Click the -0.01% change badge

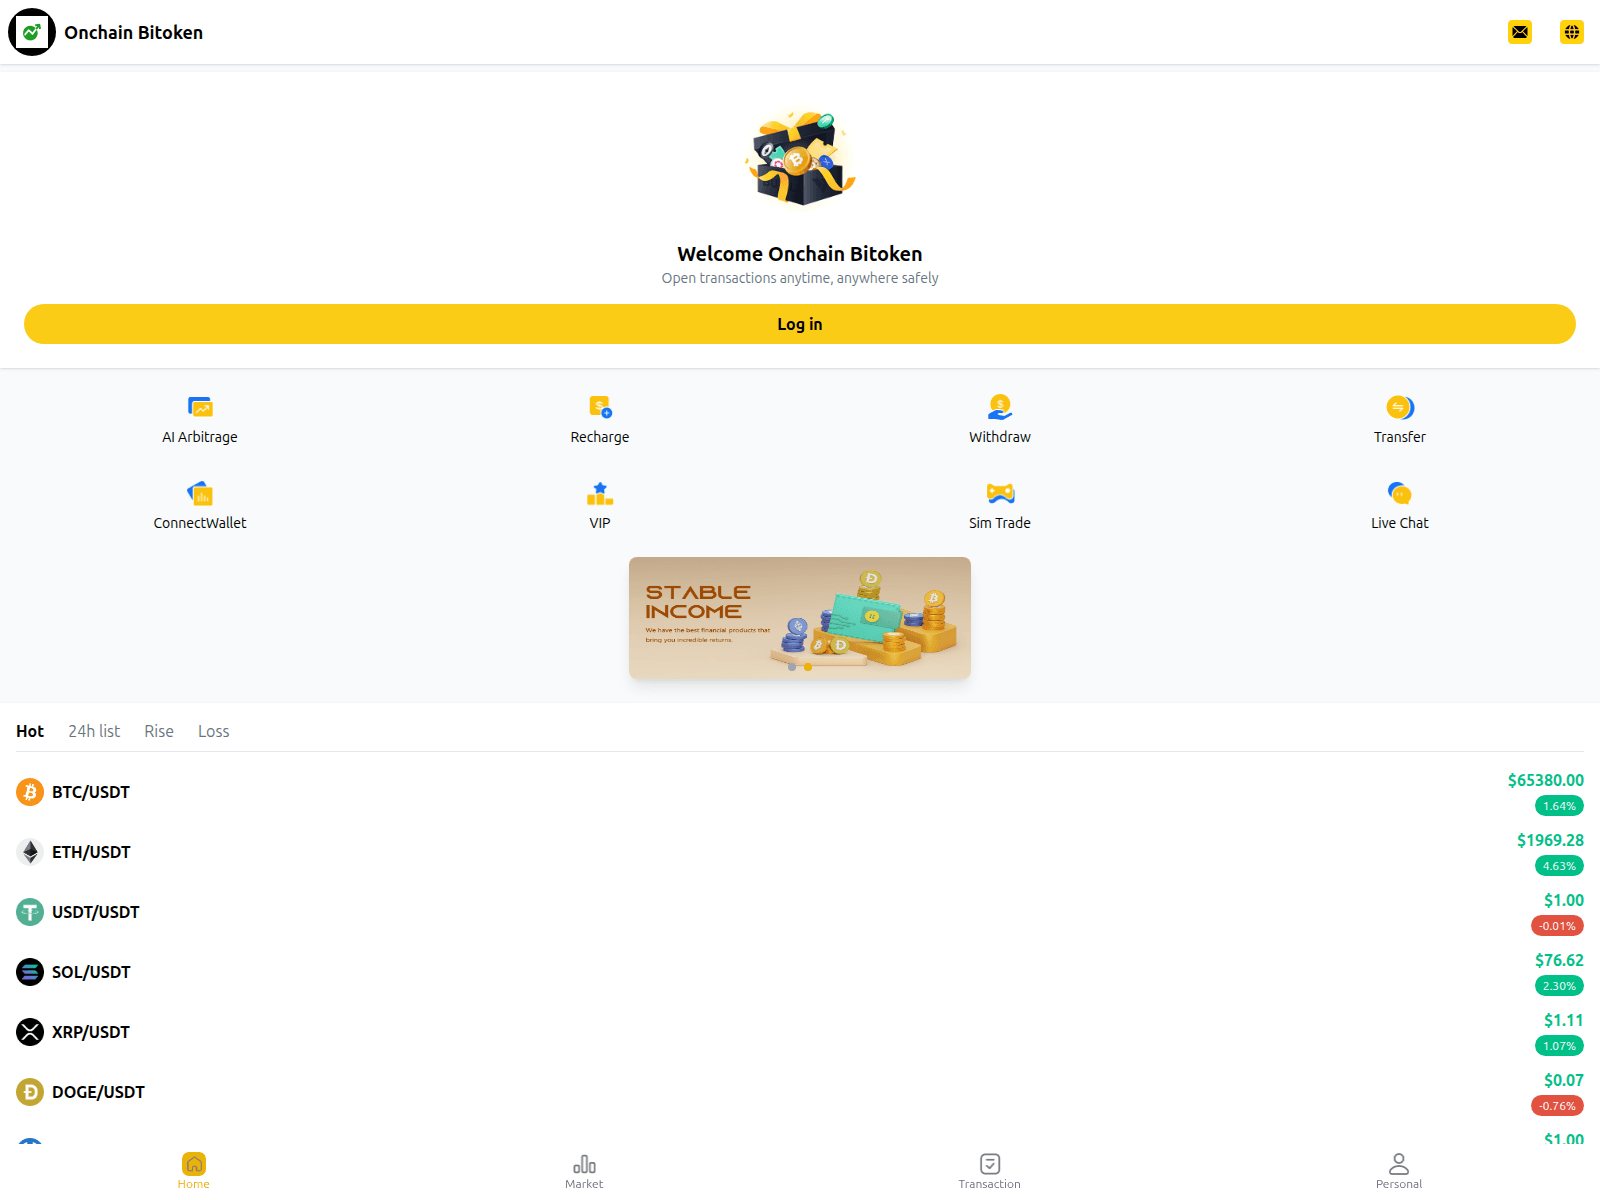[1557, 926]
